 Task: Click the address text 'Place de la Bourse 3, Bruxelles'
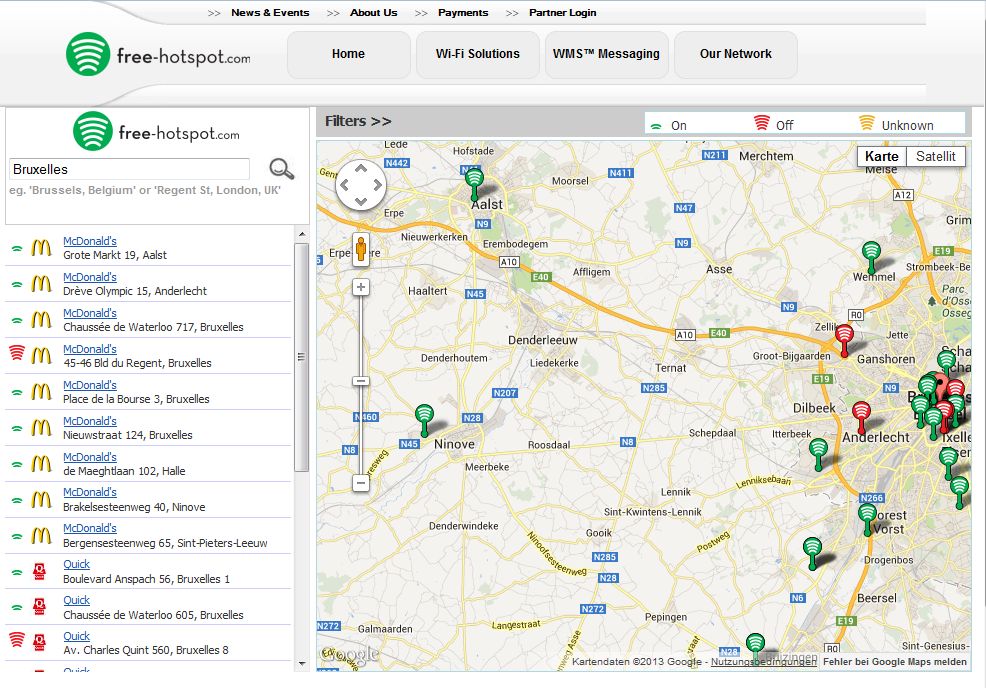[x=136, y=399]
